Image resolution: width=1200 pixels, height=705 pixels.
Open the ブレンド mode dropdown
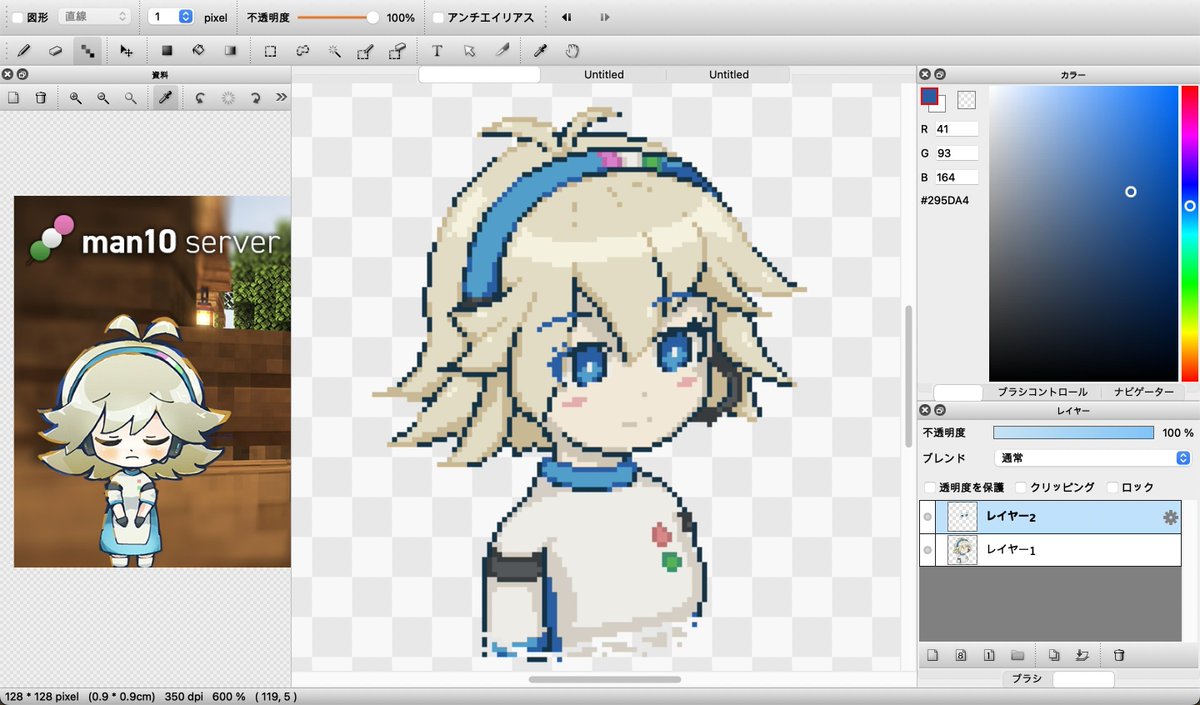1091,458
